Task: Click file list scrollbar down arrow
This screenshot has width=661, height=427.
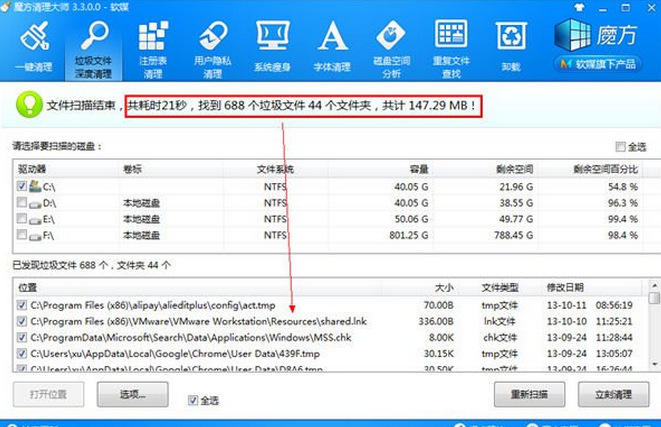Action: [654, 365]
